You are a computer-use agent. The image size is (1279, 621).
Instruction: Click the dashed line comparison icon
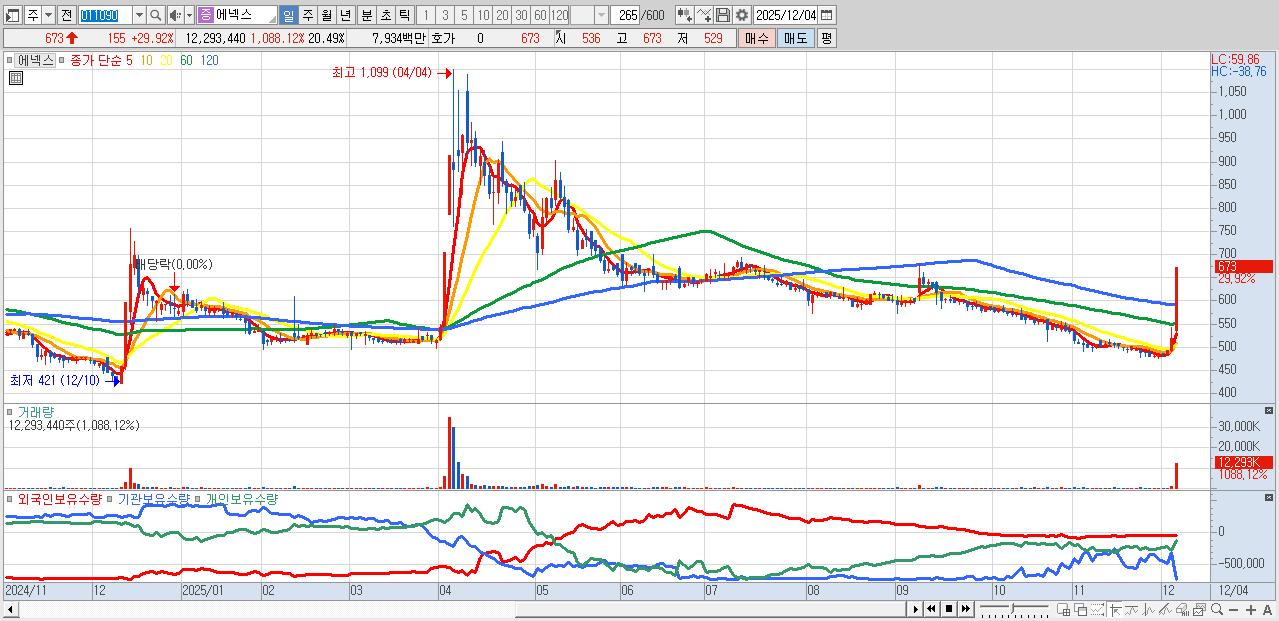(x=1097, y=610)
